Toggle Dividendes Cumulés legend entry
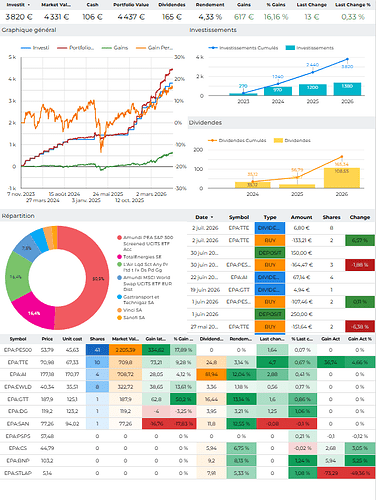 (237, 140)
